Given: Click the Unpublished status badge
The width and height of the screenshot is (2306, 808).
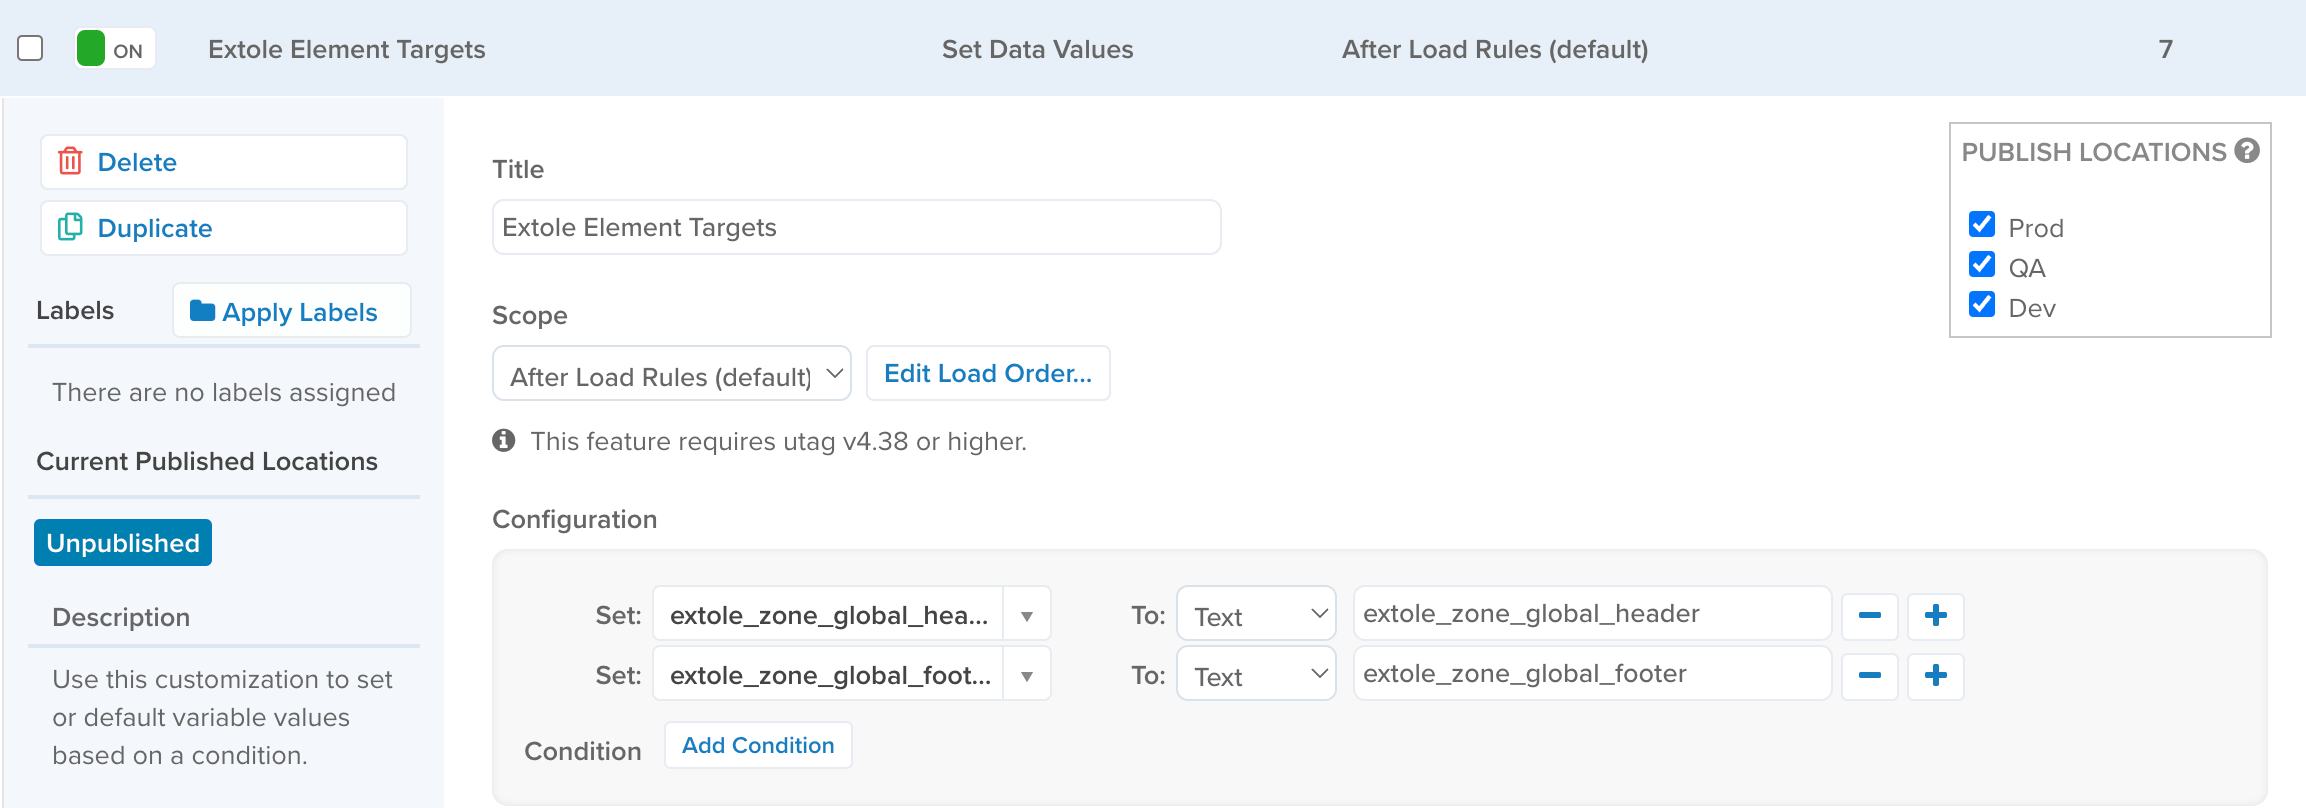Looking at the screenshot, I should (123, 542).
